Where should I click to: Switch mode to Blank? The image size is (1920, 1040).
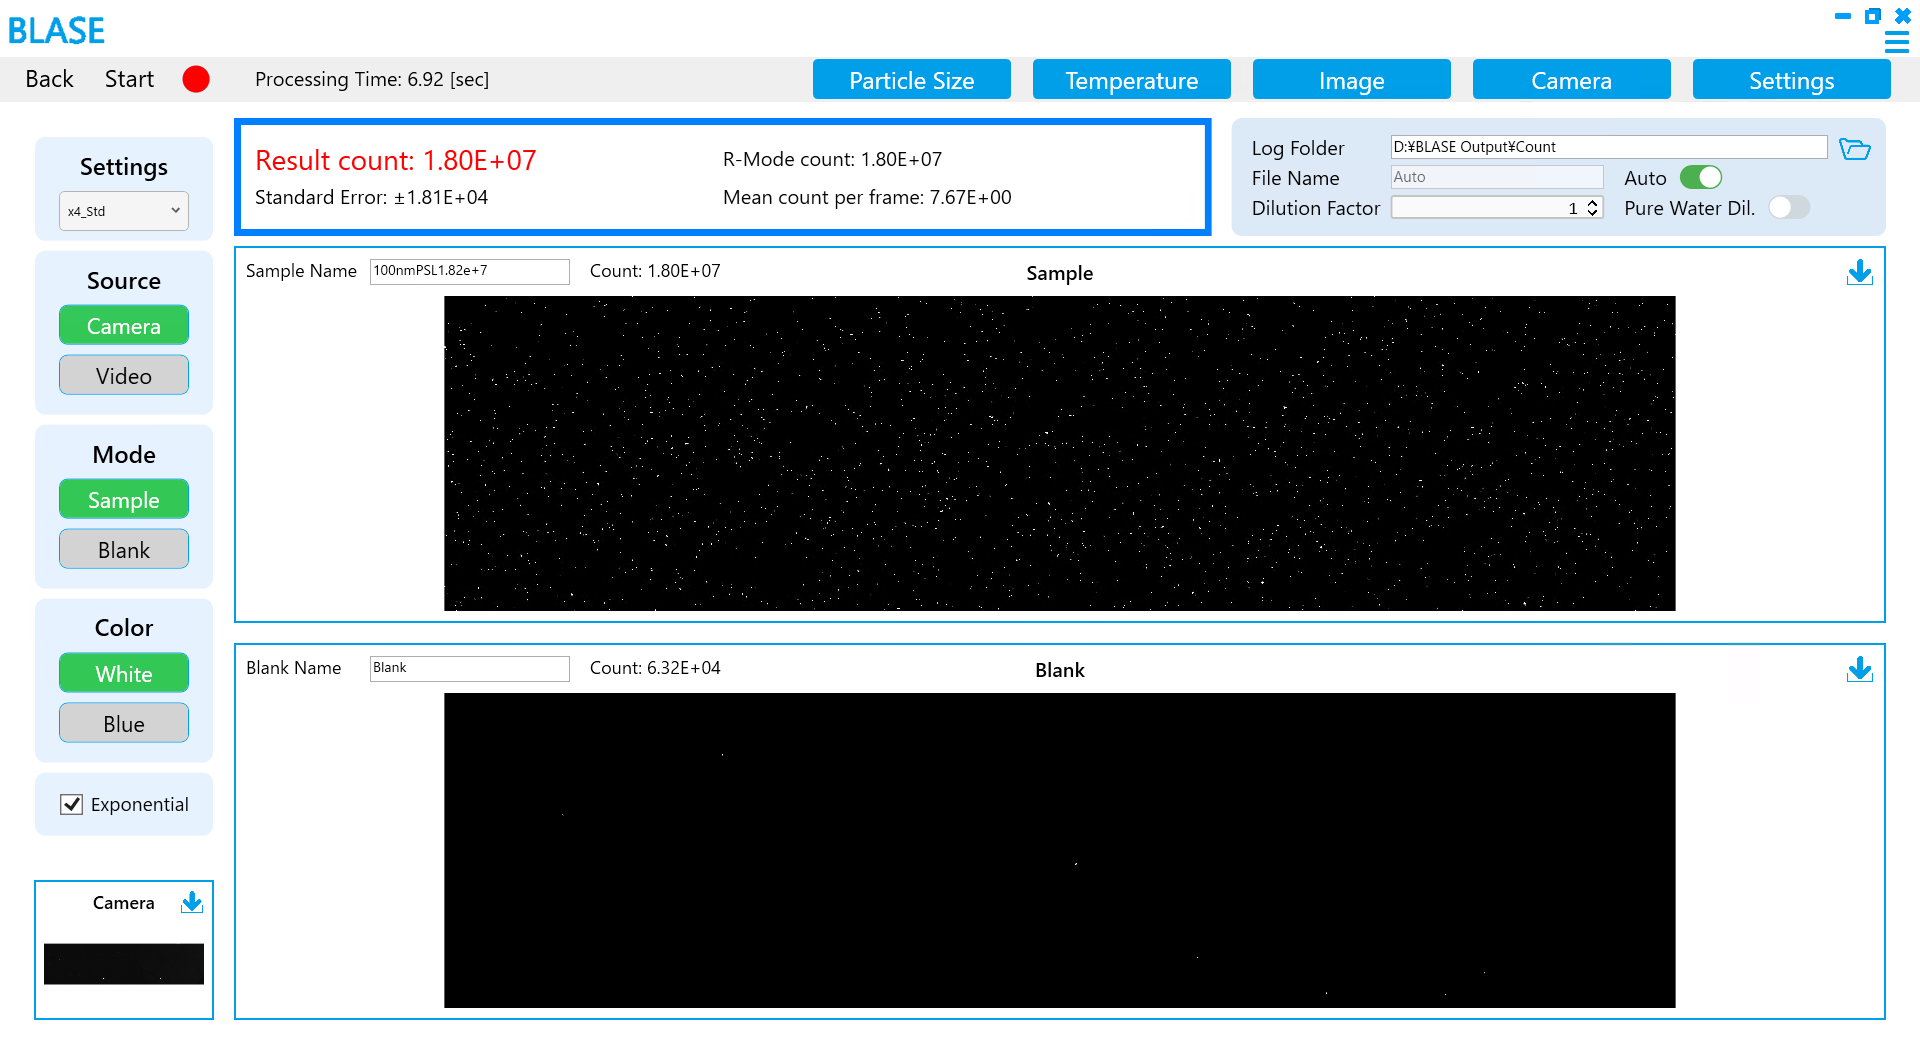coord(124,550)
